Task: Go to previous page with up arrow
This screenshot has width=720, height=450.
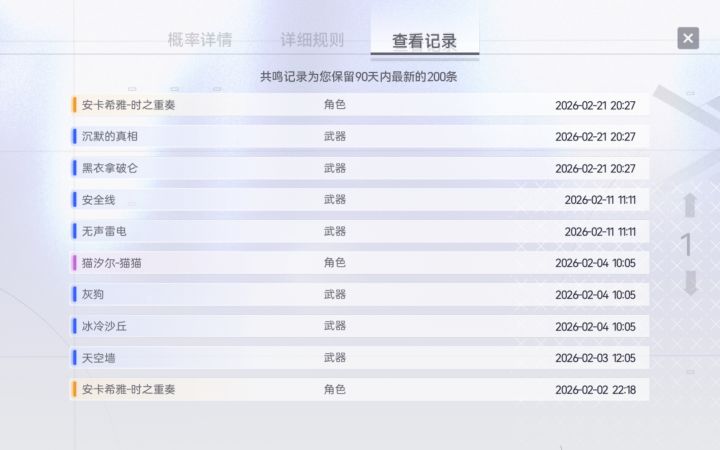Action: click(690, 205)
